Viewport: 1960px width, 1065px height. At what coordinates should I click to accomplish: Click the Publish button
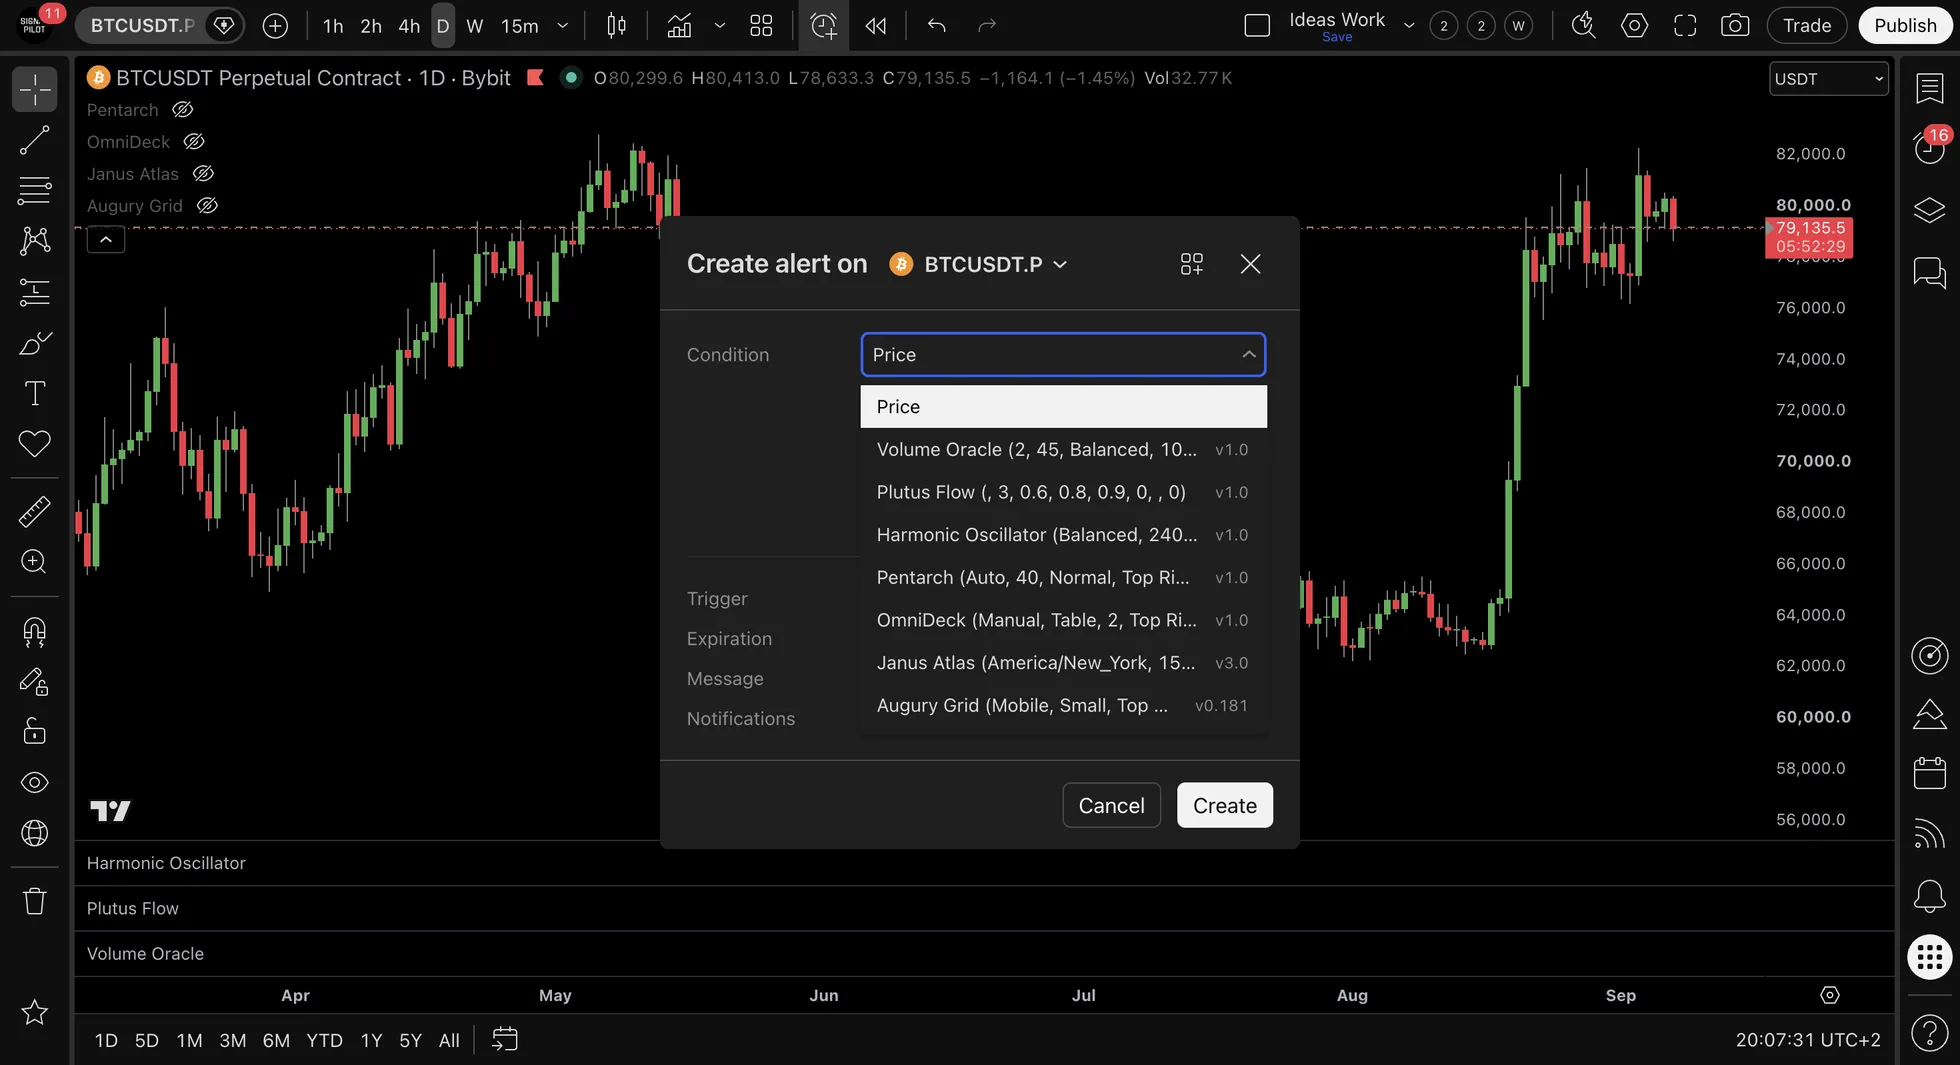coord(1905,26)
